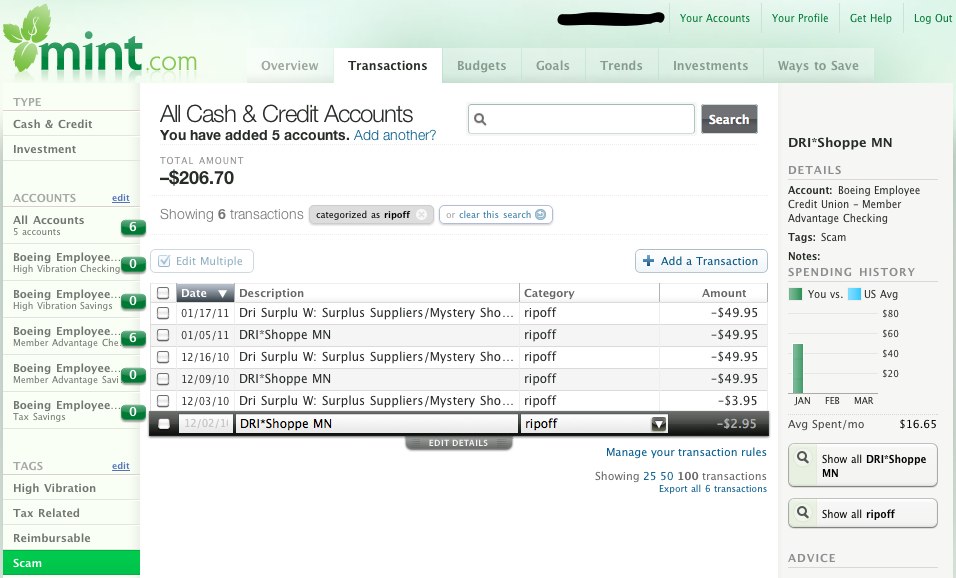
Task: Click Log Out
Action: 932,18
